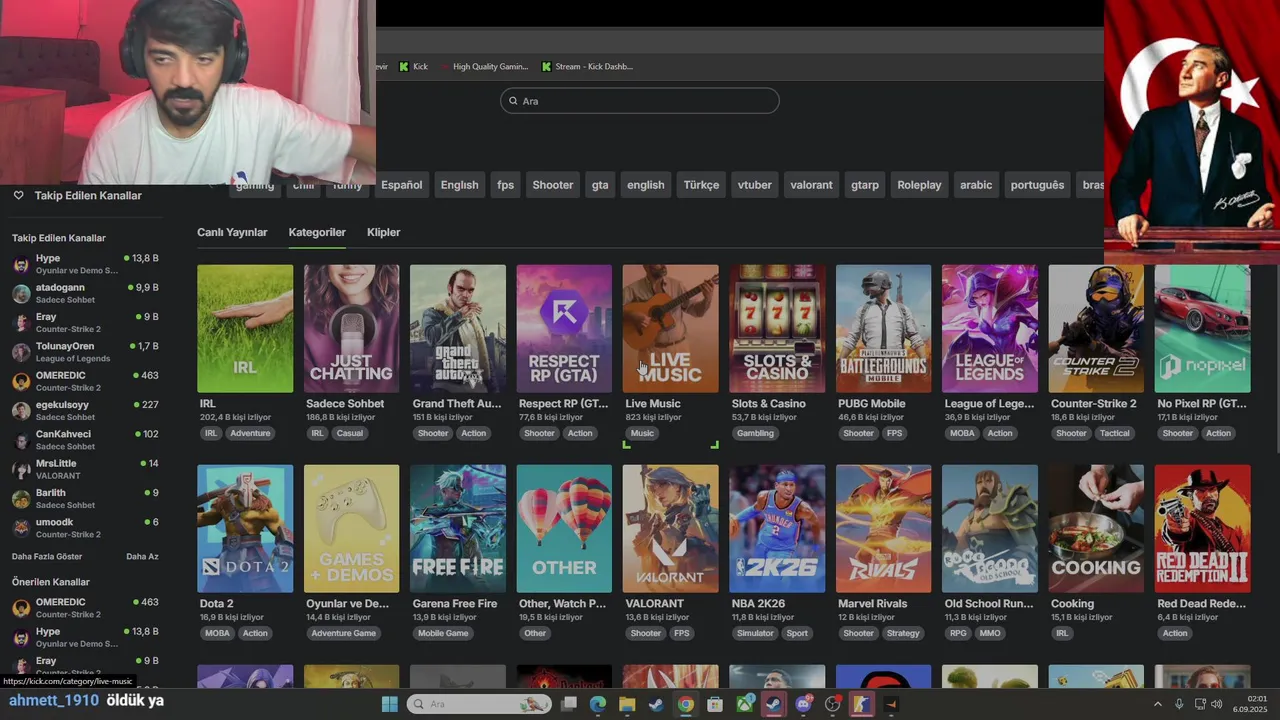Open the Live Music category cover
The height and width of the screenshot is (720, 1280).
670,328
